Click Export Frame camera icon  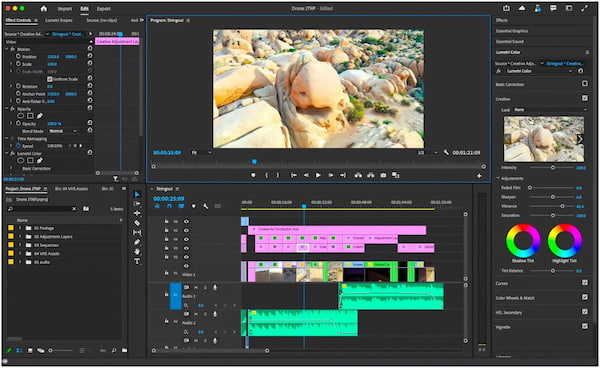click(383, 175)
